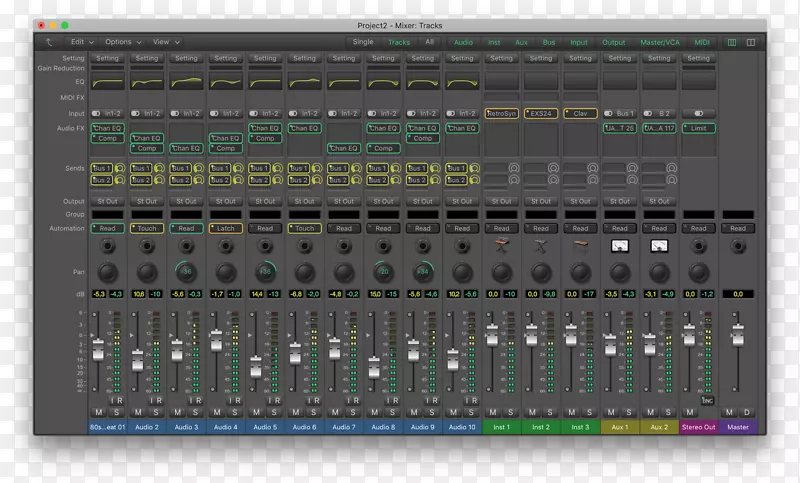800x483 pixels.
Task: Click the Inst 3 organ track icon
Action: [580, 246]
